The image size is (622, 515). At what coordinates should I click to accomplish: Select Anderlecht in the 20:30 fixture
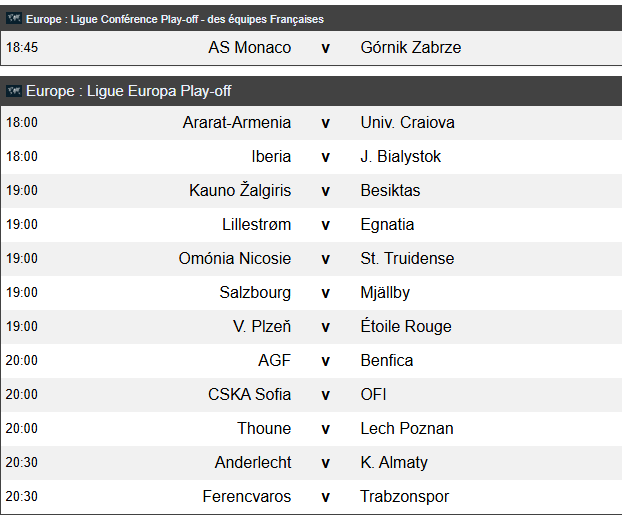point(253,463)
